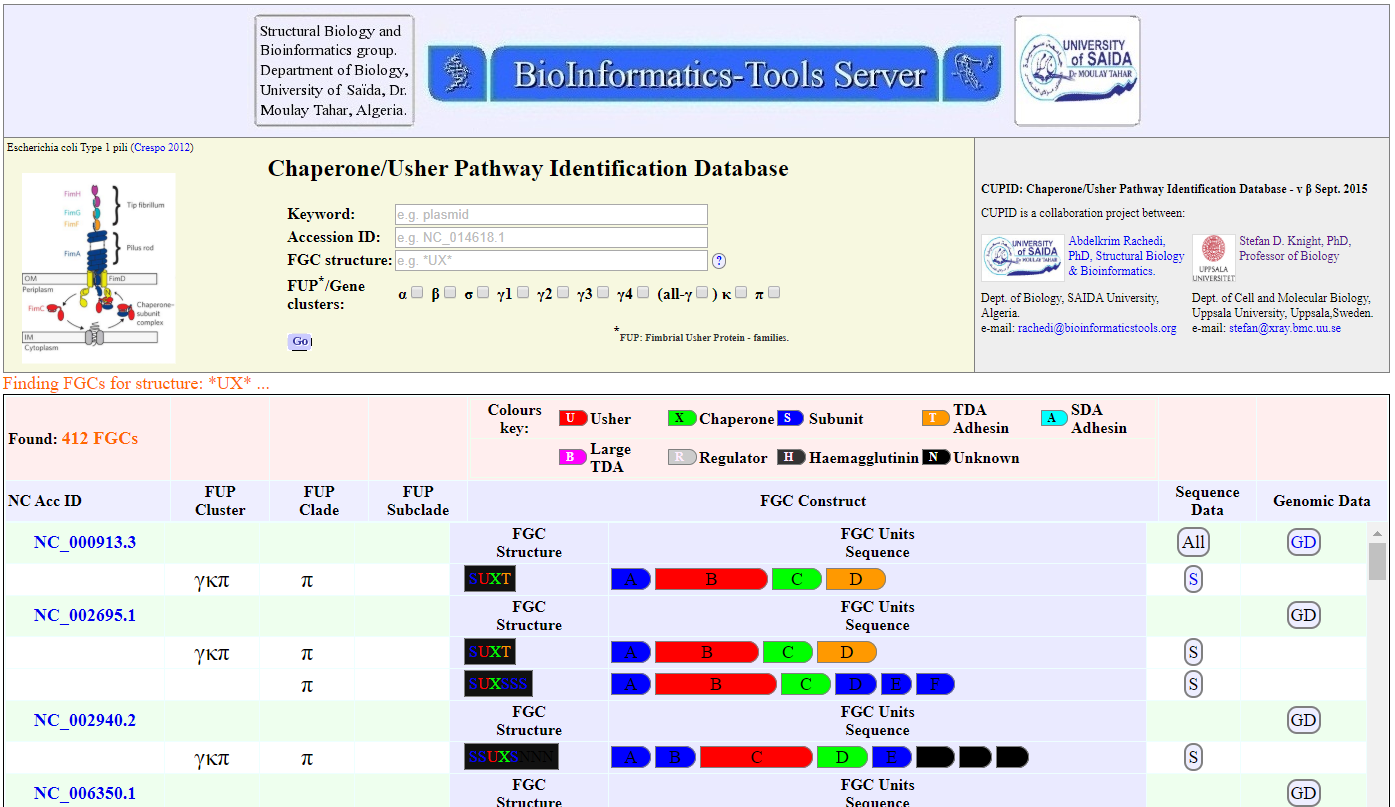Email stefan@xray.bmc.uu.se link
The height and width of the screenshot is (807, 1395).
1285,328
